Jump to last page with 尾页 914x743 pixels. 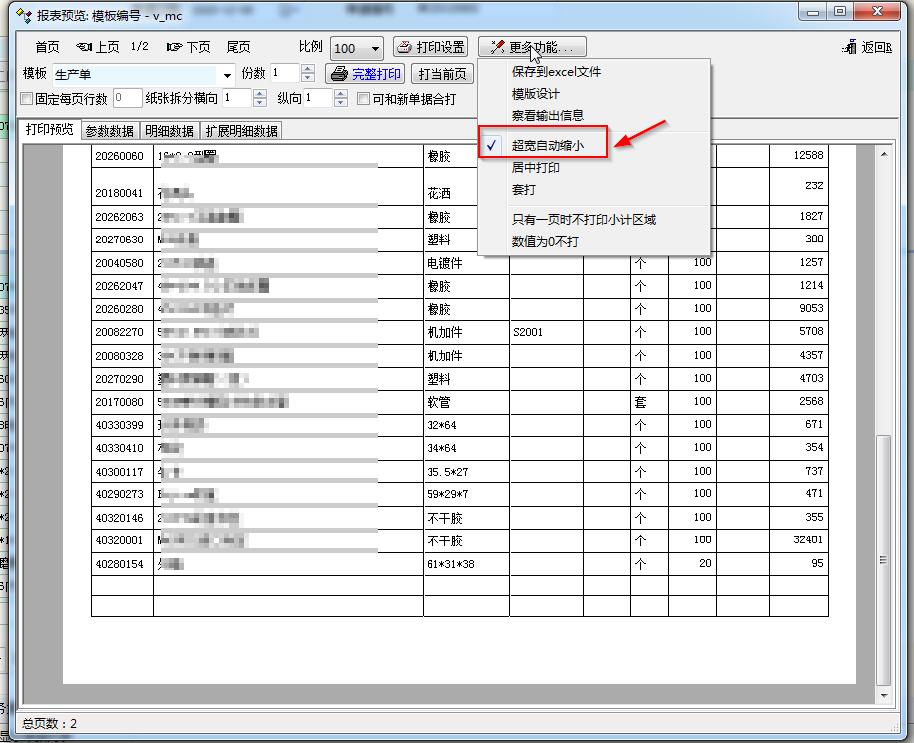(x=238, y=47)
